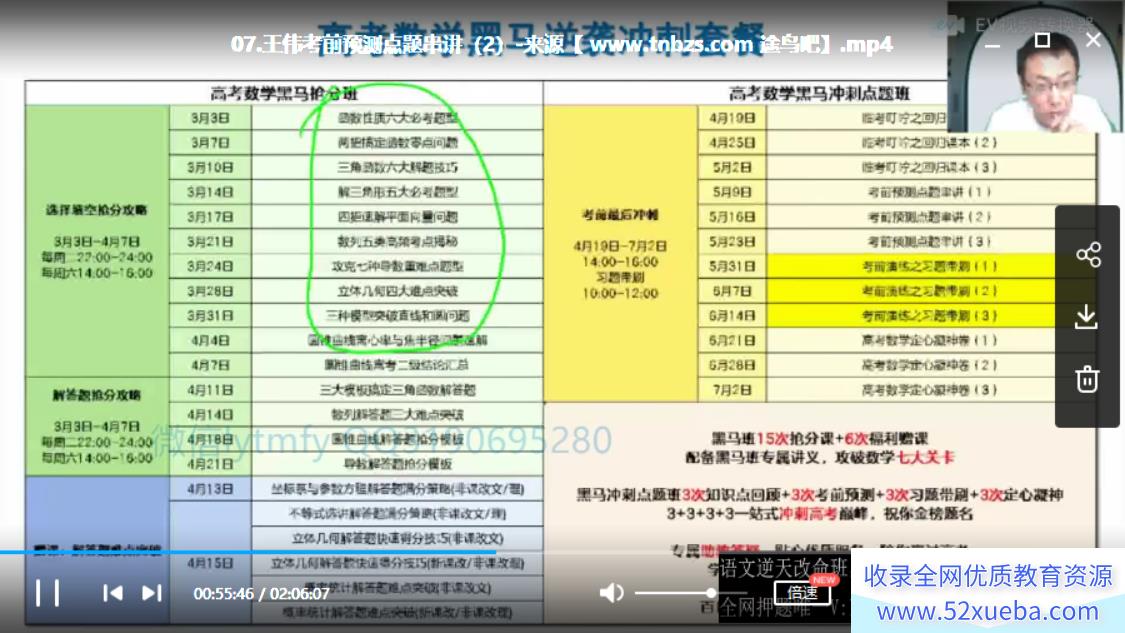Screen dimensions: 1125x633
Task: Share this video using the share icon
Action: coord(1088,255)
